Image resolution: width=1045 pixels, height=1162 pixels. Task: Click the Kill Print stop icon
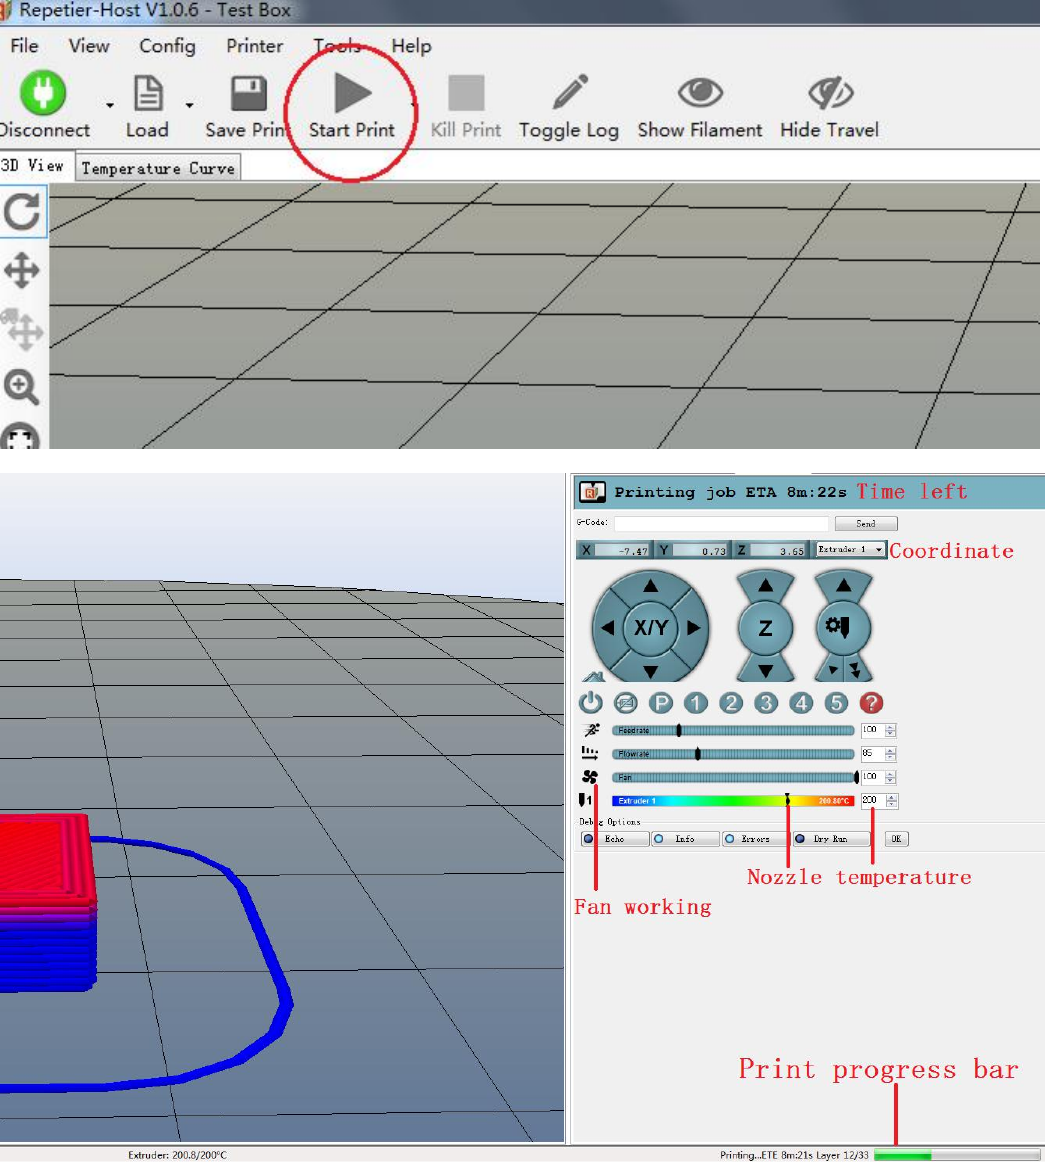466,93
